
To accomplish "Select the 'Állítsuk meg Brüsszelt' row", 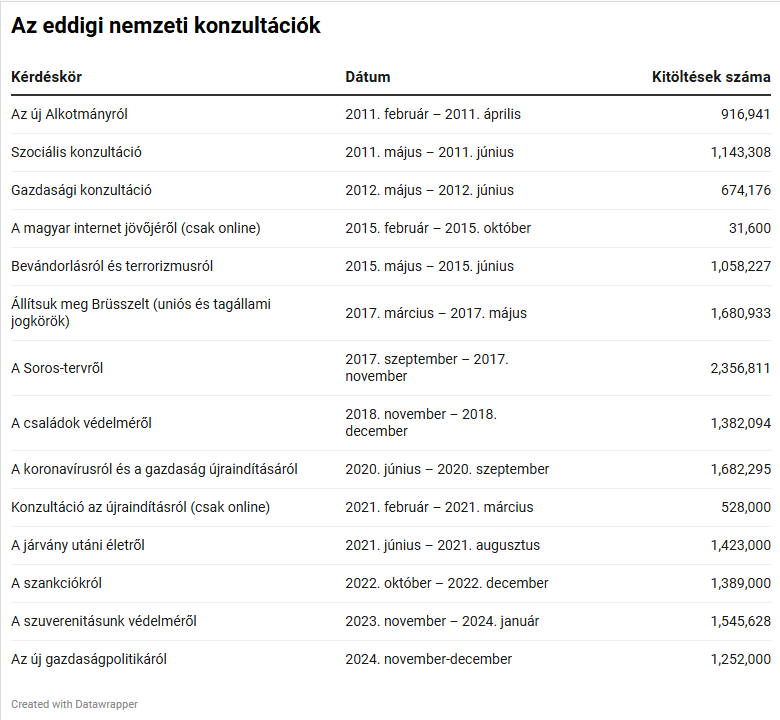I will tap(140, 313).
